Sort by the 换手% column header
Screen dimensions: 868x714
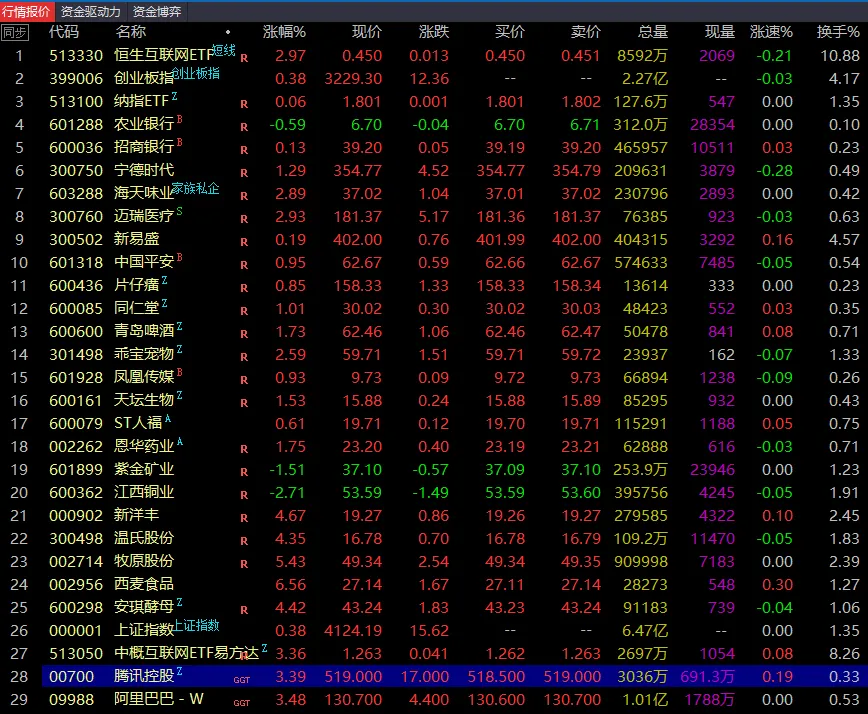pos(838,32)
